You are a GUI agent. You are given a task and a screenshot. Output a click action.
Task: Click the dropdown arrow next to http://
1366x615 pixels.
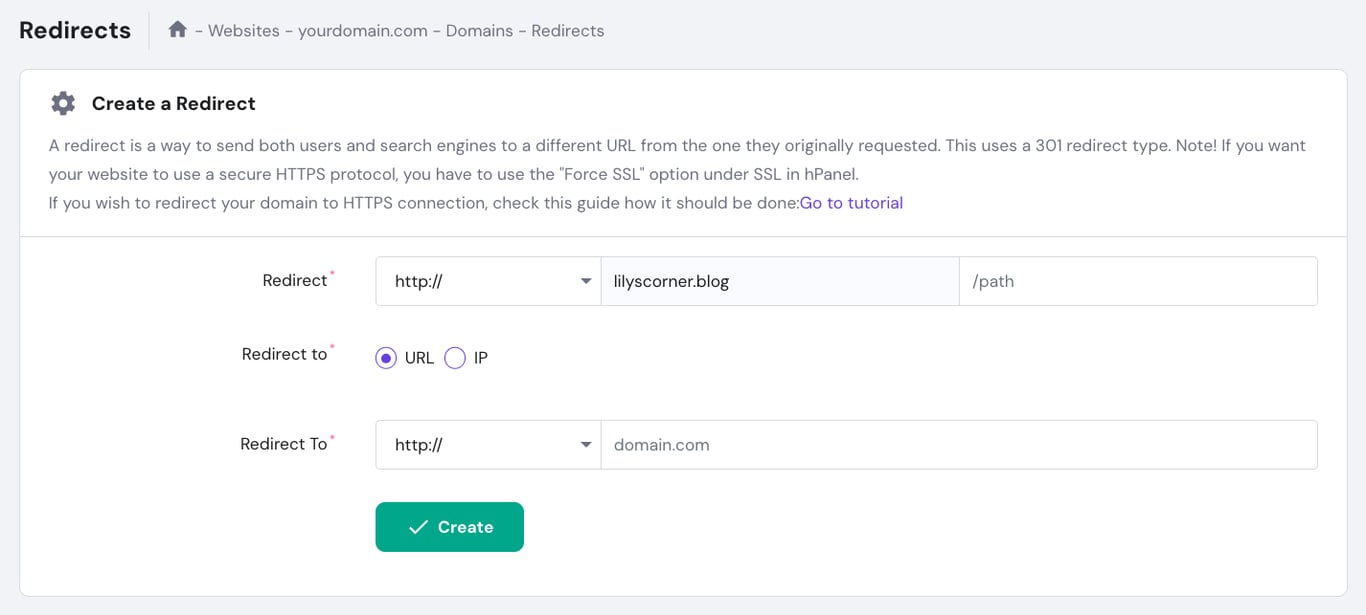pyautogui.click(x=587, y=281)
